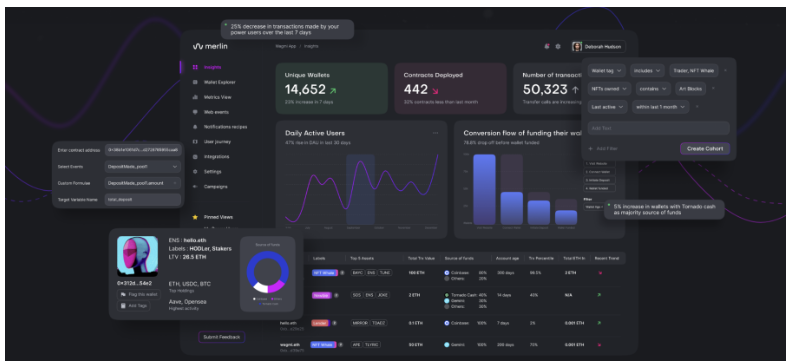The image size is (793, 364).
Task: Click the Create Cohort button
Action: click(x=704, y=149)
